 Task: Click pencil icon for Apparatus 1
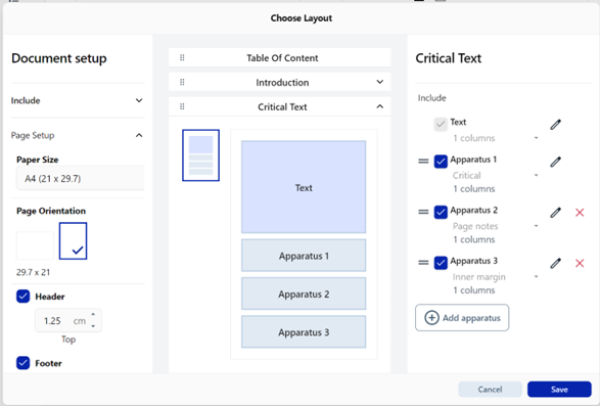[556, 161]
